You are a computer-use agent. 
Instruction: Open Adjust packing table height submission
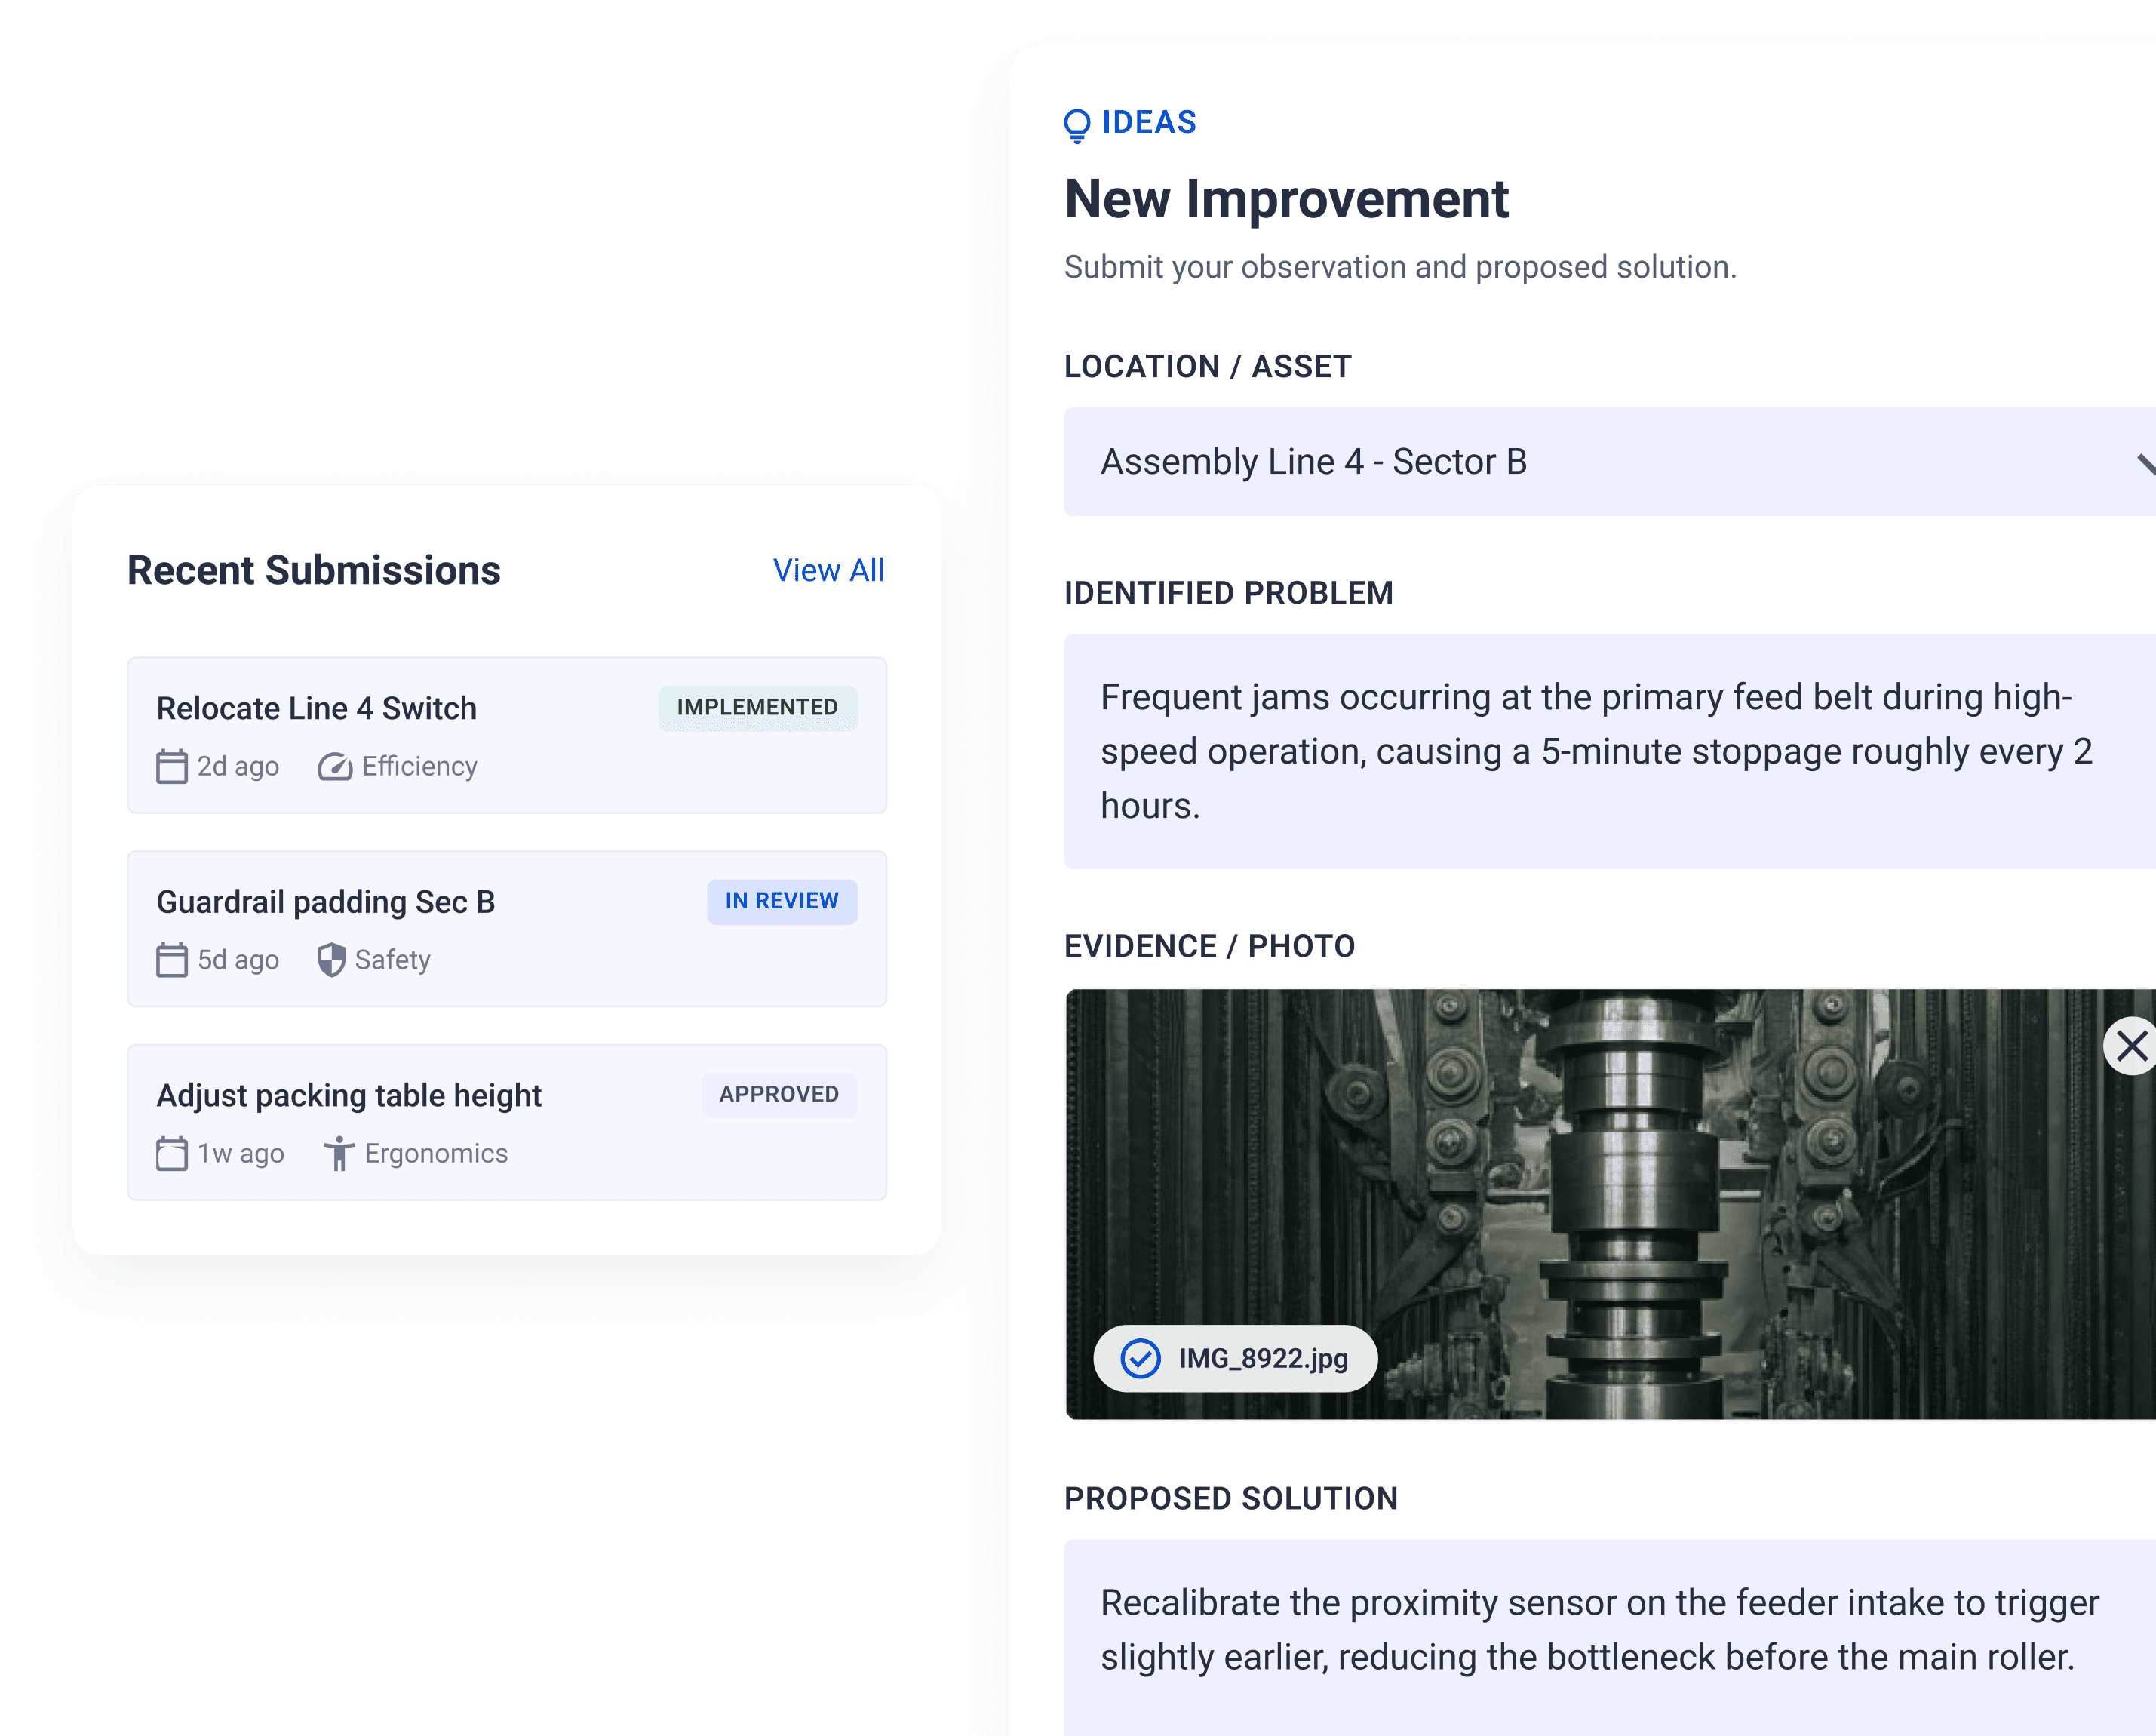pyautogui.click(x=507, y=1122)
